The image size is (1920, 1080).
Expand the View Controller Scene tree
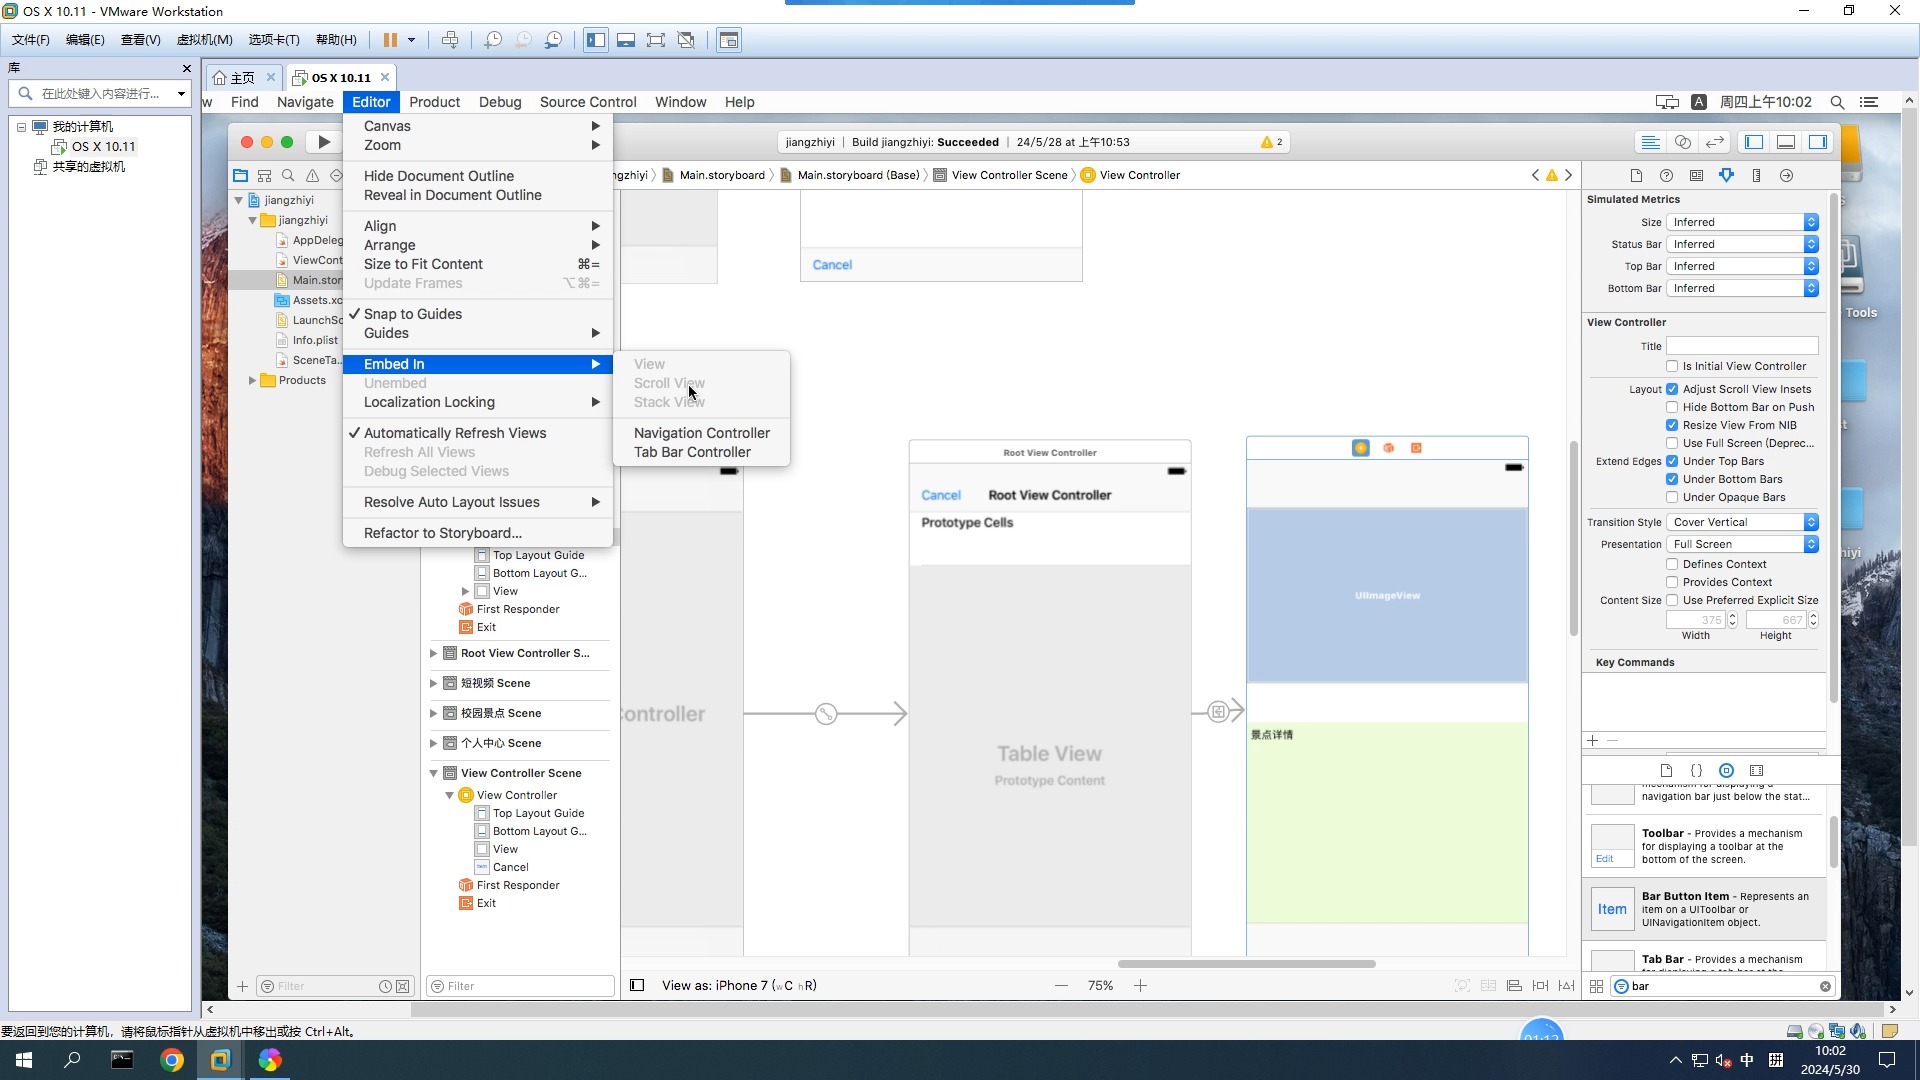pos(433,773)
